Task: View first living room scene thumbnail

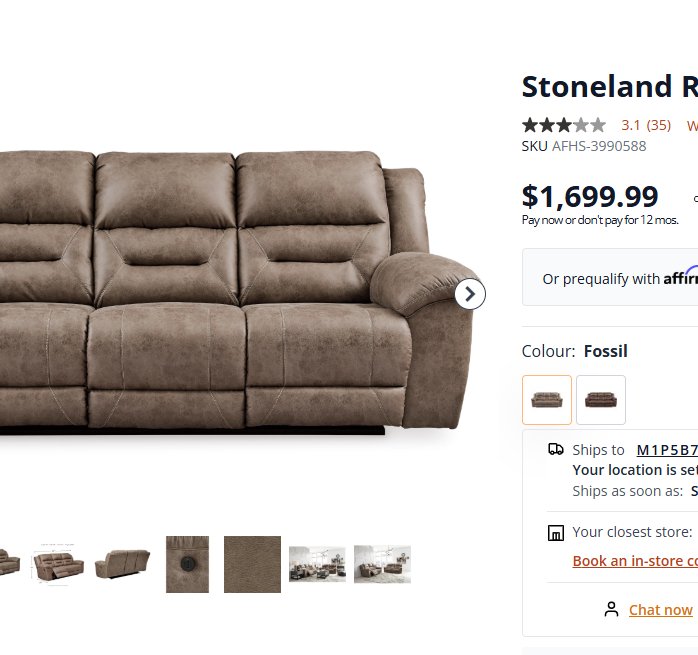Action: tap(317, 564)
